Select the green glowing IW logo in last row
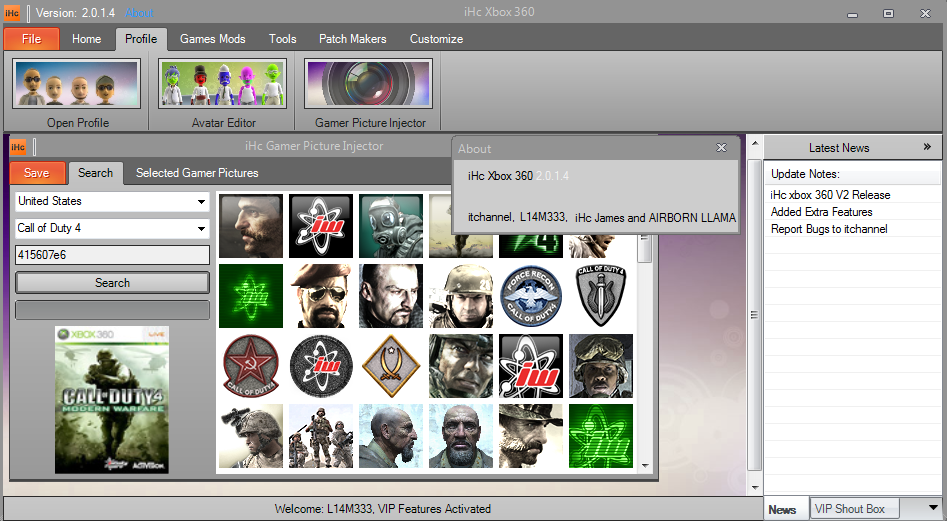The height and width of the screenshot is (521, 947). coord(601,436)
